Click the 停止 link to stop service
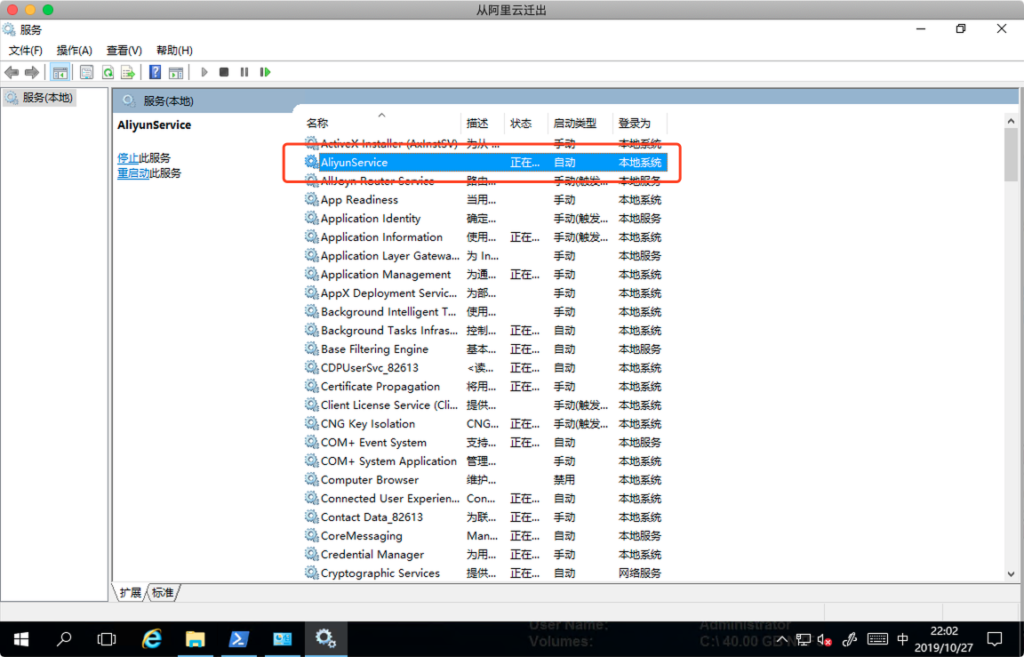Screen dimensions: 1024x657 127,158
